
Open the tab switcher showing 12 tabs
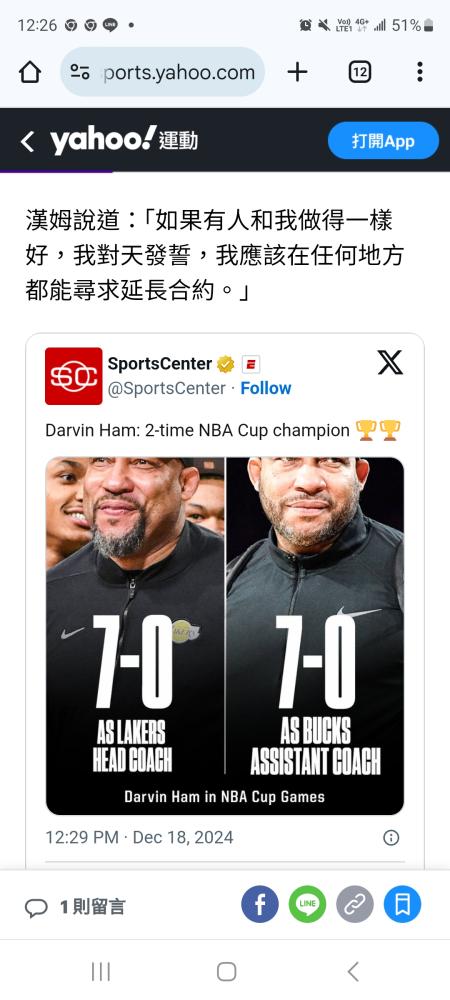[x=360, y=72]
